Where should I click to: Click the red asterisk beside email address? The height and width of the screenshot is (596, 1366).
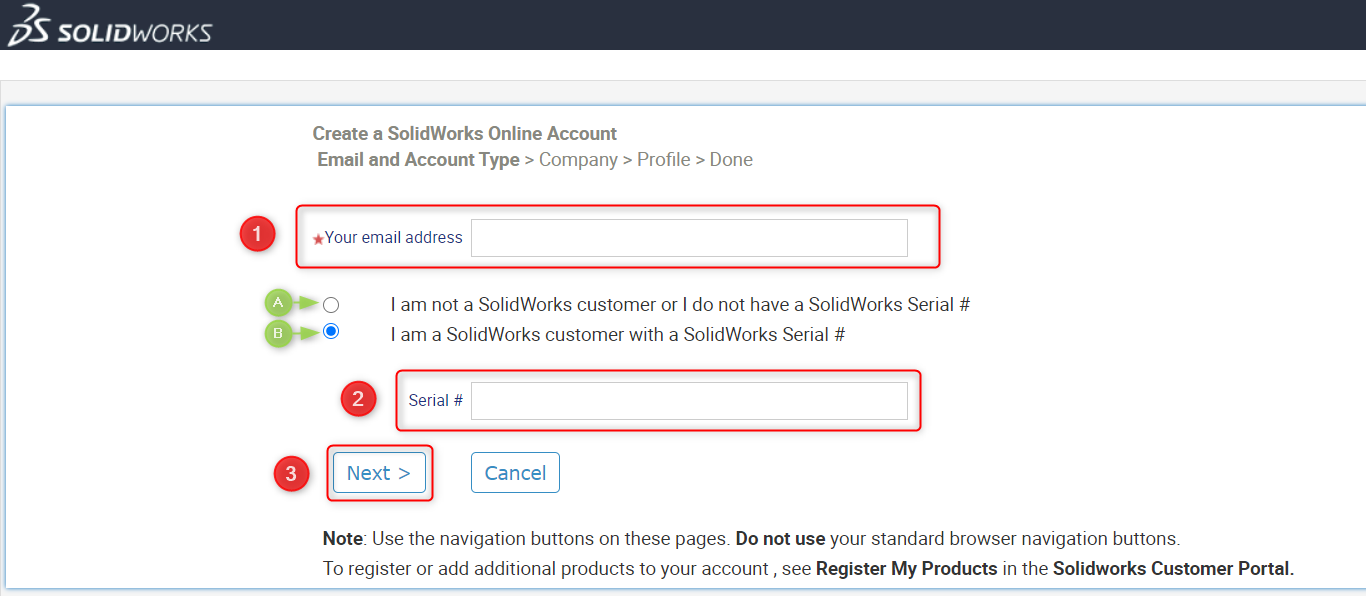coord(318,238)
